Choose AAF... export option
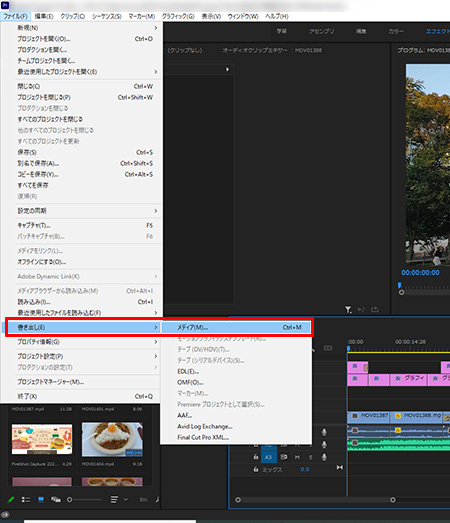450x523 pixels. coord(236,415)
